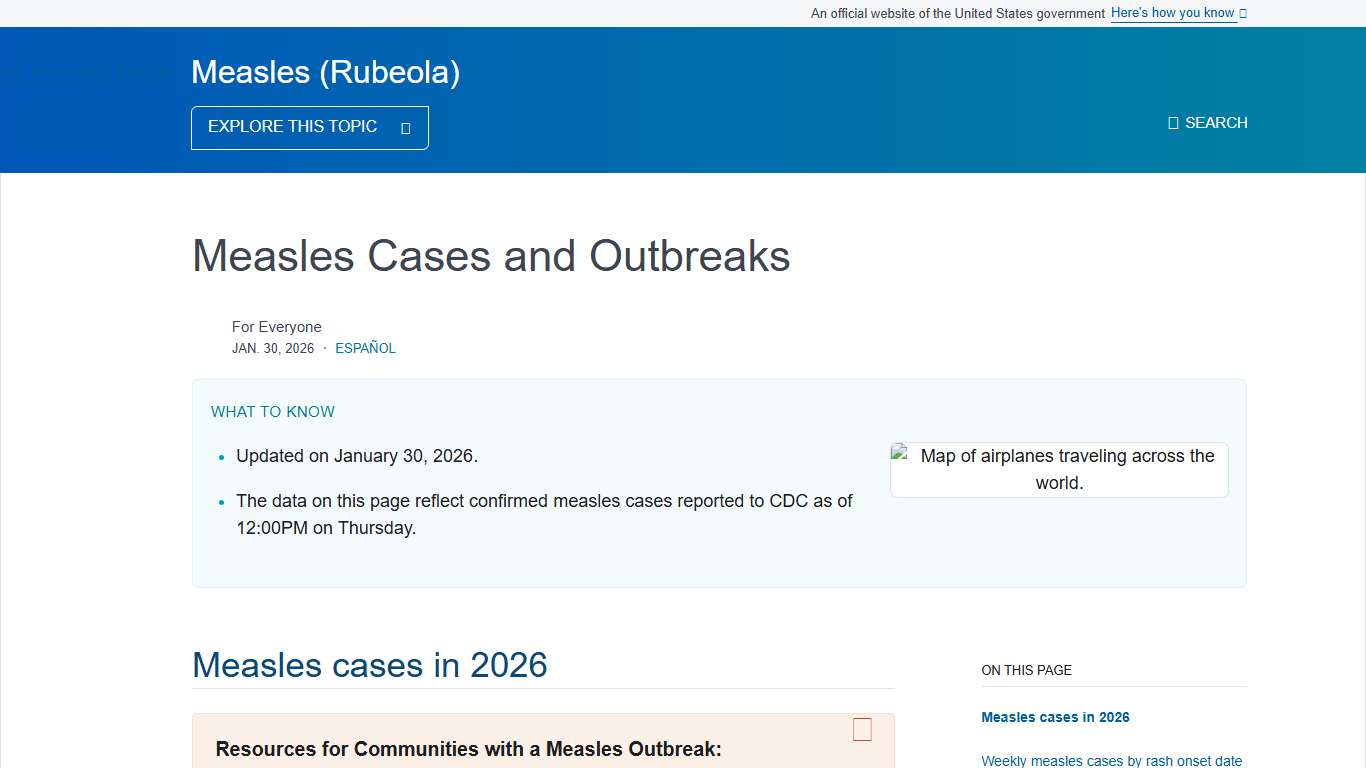Click the broken image placeholder icon
The height and width of the screenshot is (768, 1366).
click(x=901, y=456)
